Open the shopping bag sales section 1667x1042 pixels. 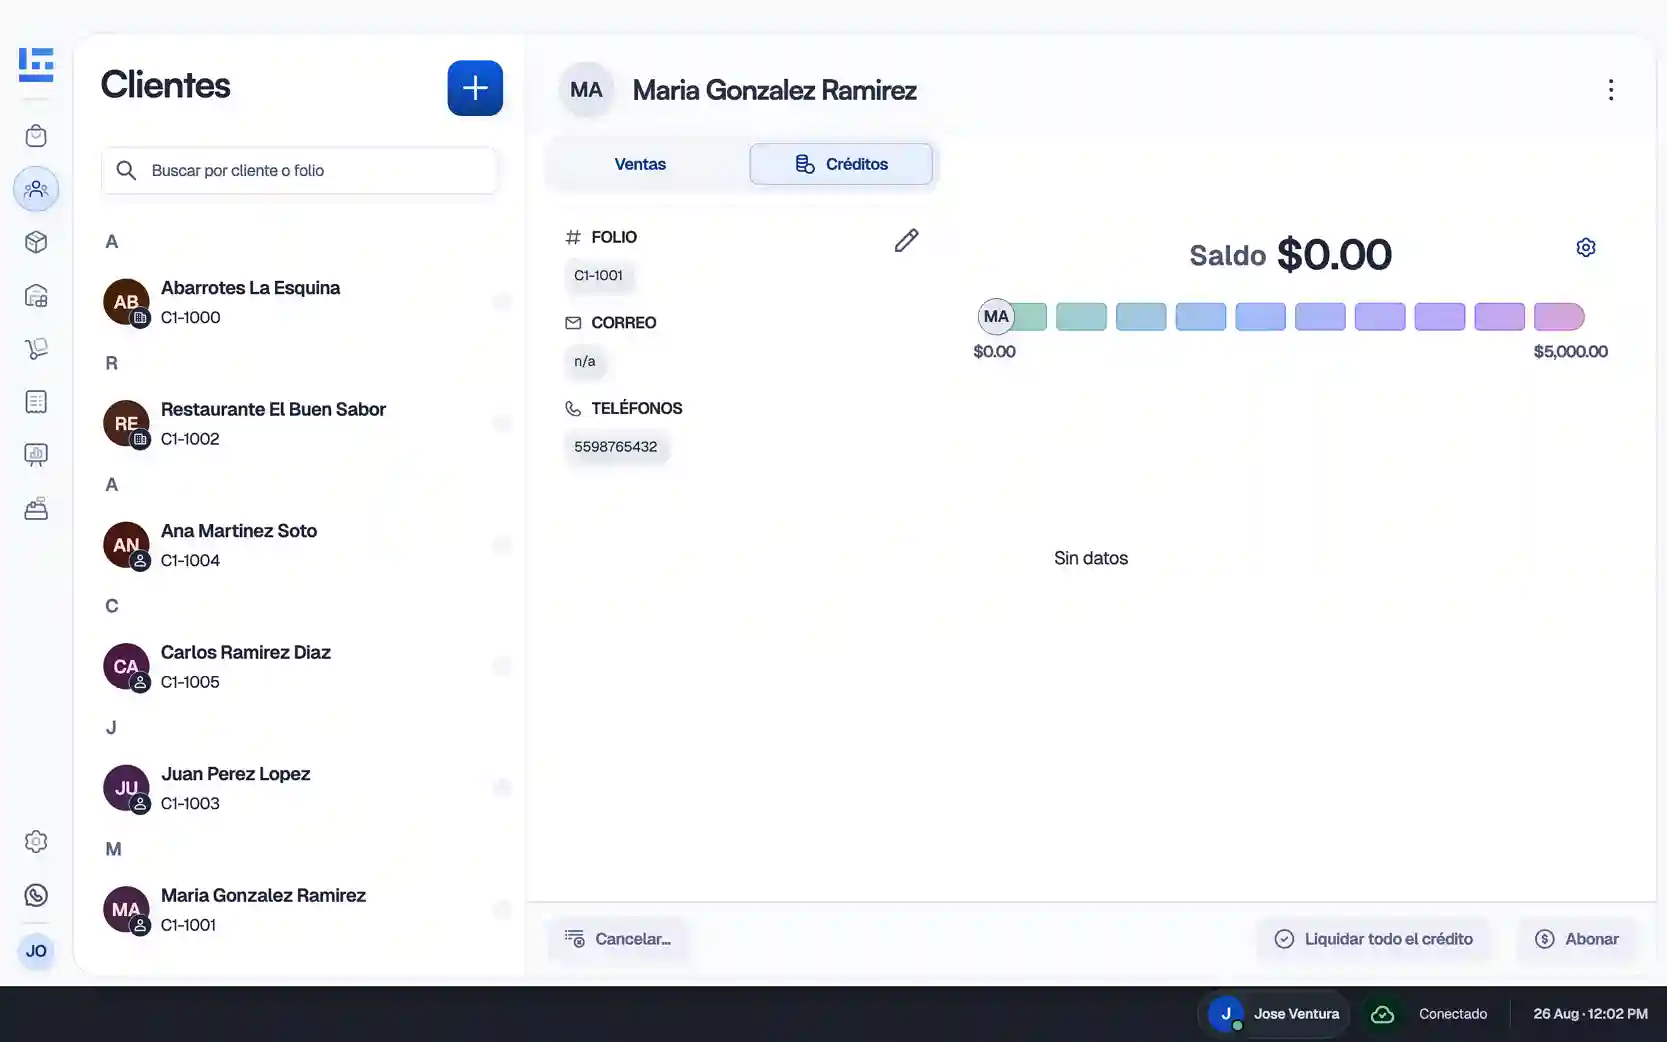pyautogui.click(x=36, y=136)
